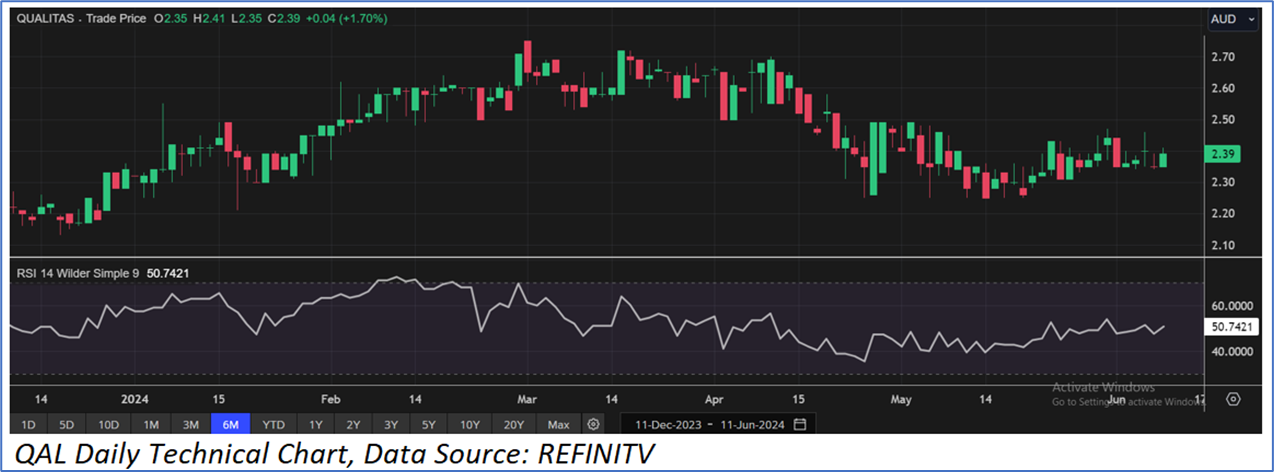Switch to the 10D time range

(109, 424)
